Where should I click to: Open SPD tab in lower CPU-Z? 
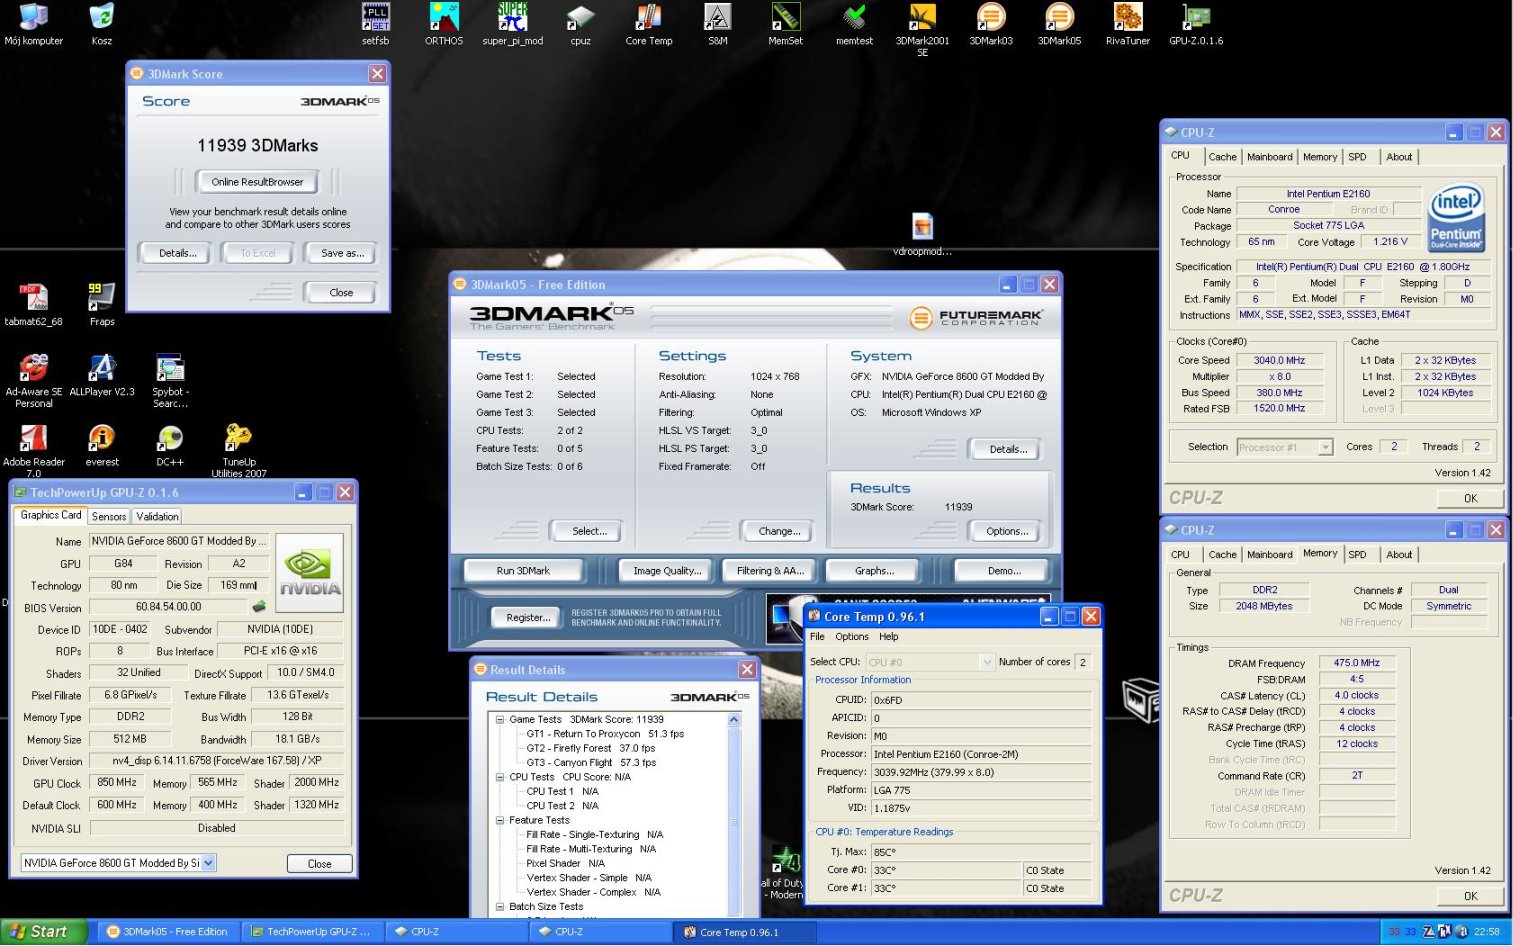click(1357, 555)
